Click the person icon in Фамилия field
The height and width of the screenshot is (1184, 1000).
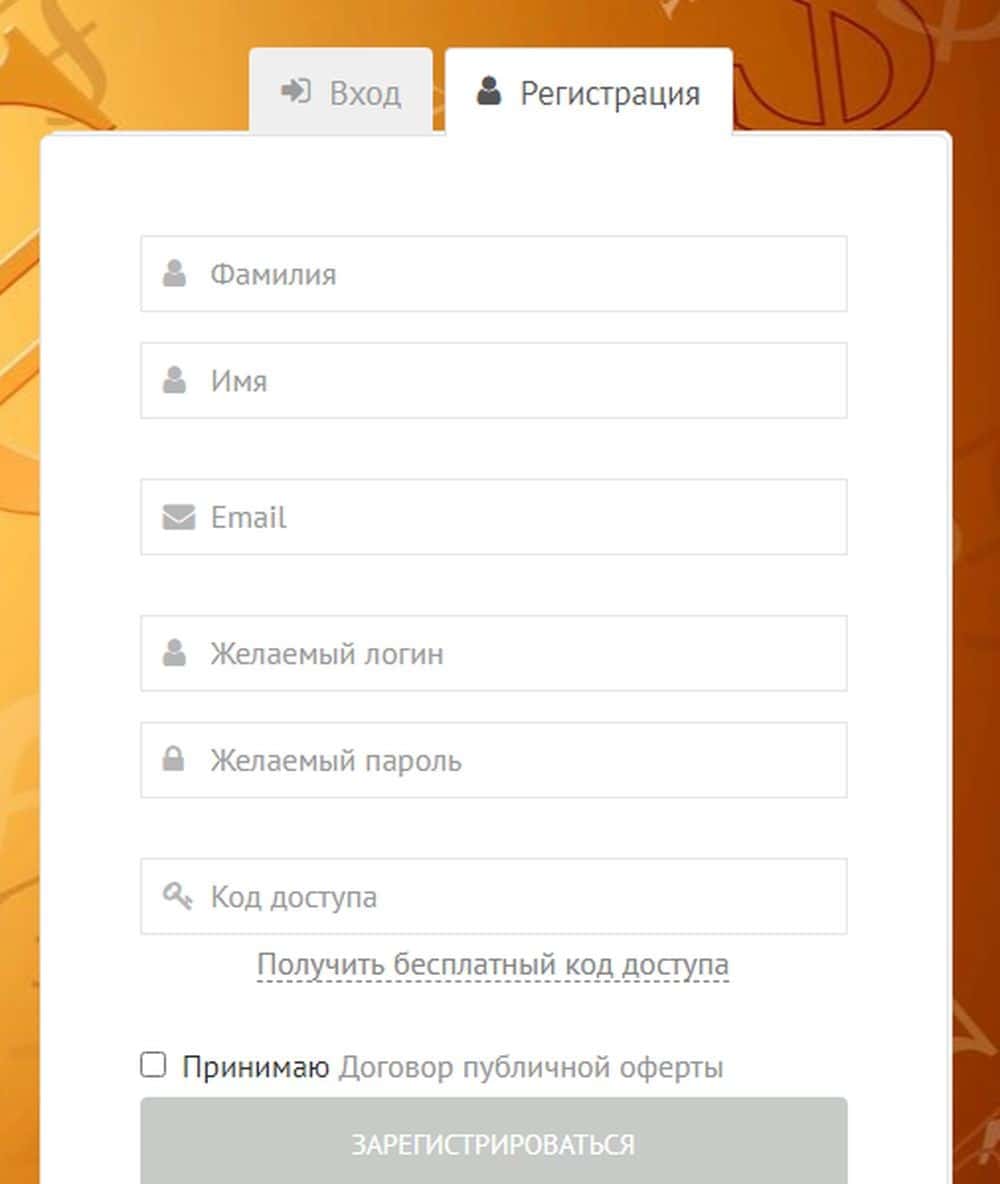(174, 273)
